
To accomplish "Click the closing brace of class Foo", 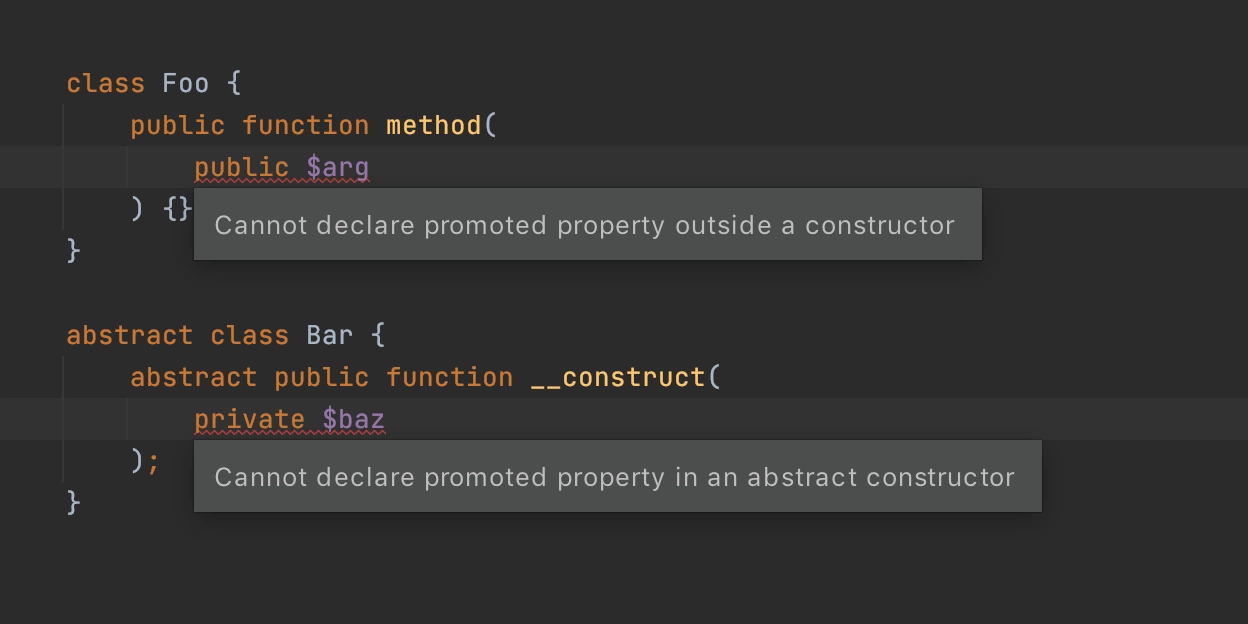I will 73,250.
